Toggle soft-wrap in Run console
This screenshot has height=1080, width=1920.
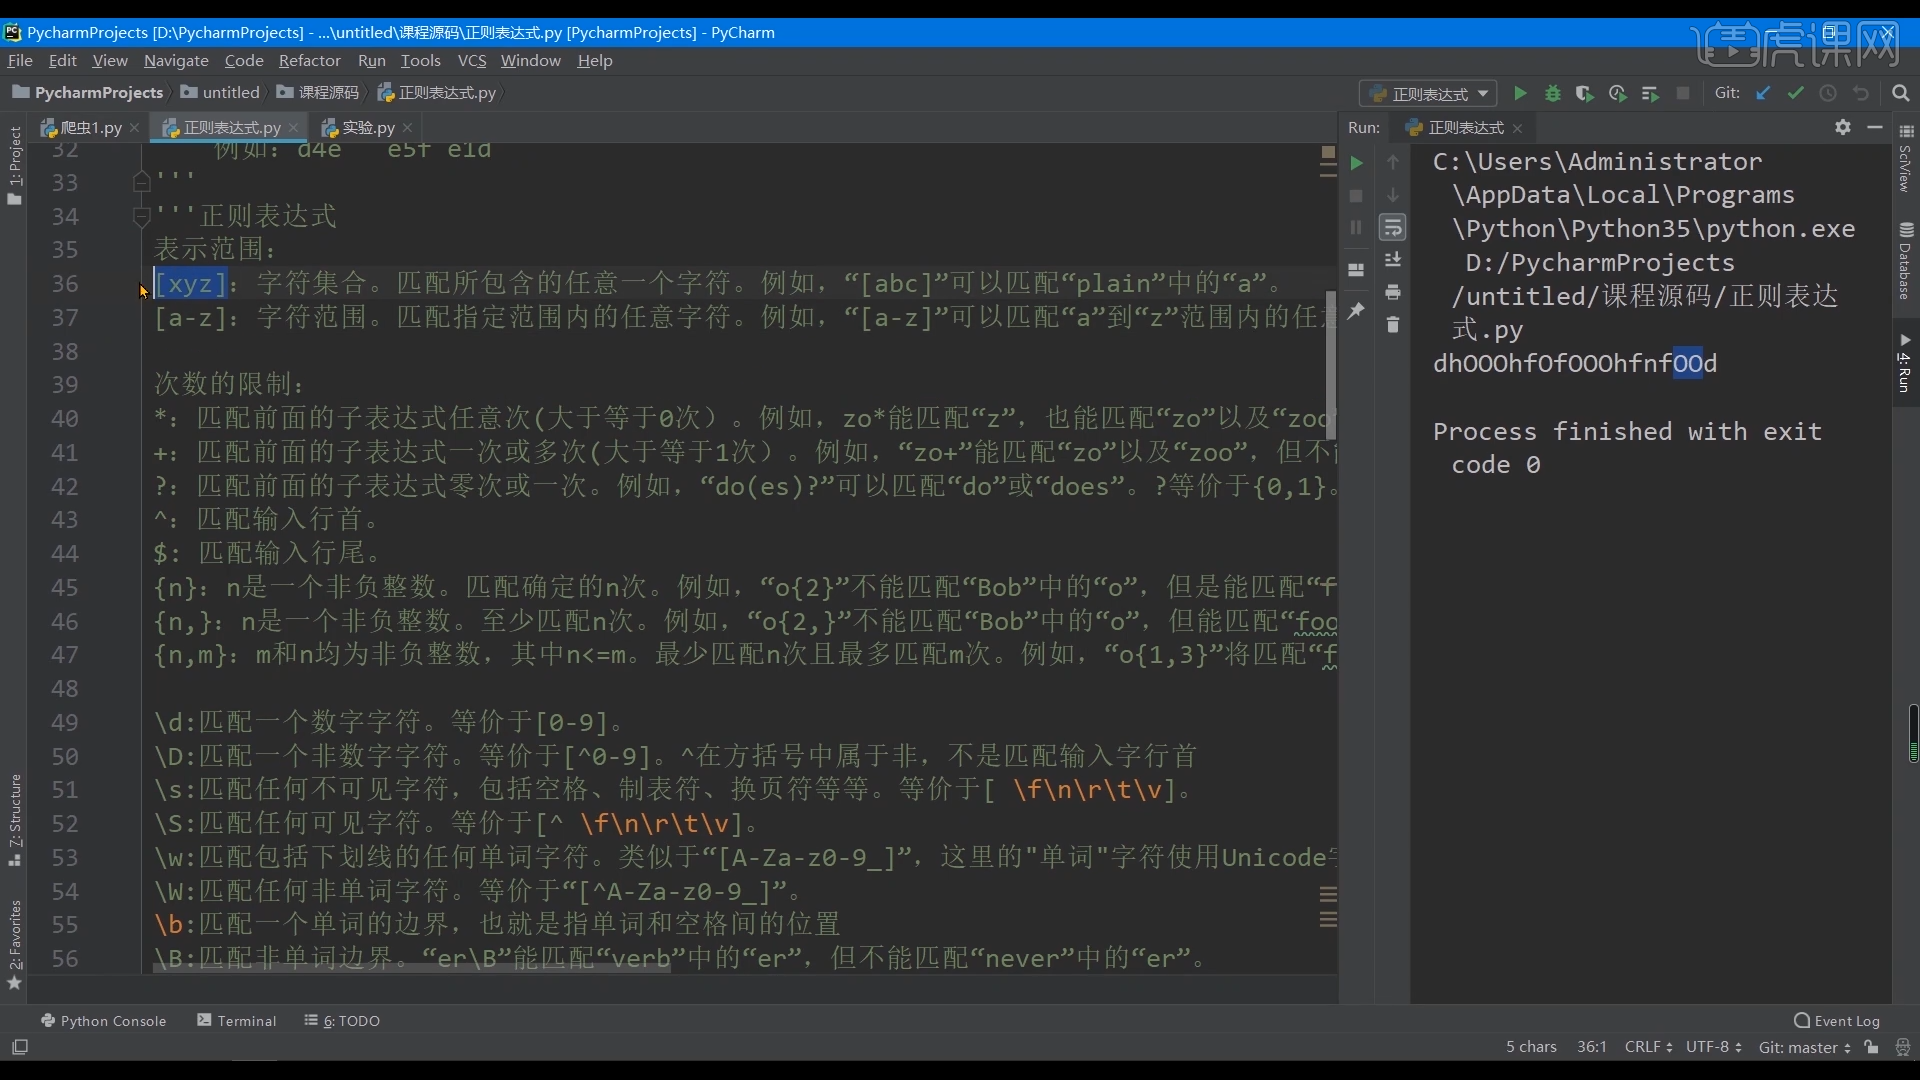1393,228
